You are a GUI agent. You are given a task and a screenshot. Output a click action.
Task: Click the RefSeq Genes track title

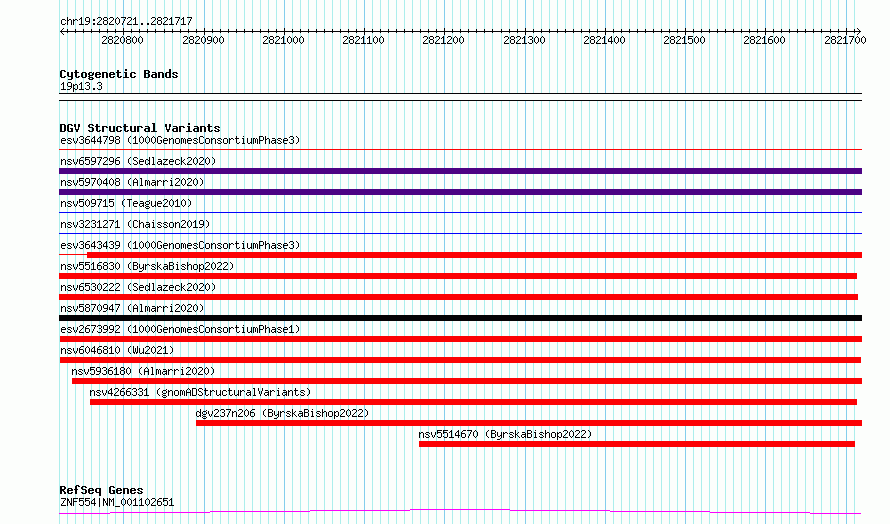tap(101, 490)
